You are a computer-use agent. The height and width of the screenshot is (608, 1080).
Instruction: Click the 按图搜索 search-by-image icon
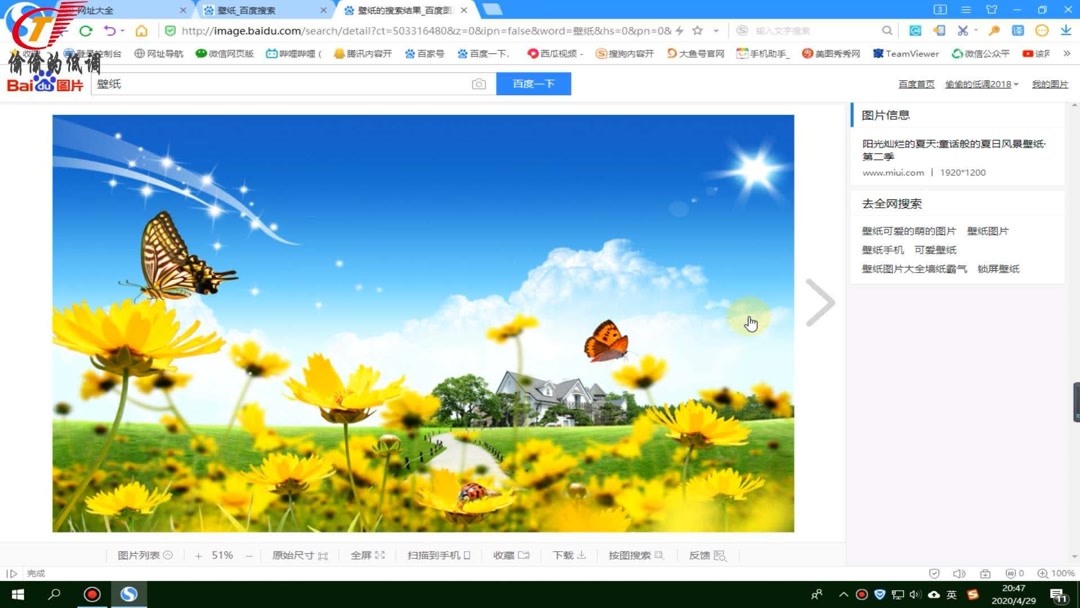(634, 554)
